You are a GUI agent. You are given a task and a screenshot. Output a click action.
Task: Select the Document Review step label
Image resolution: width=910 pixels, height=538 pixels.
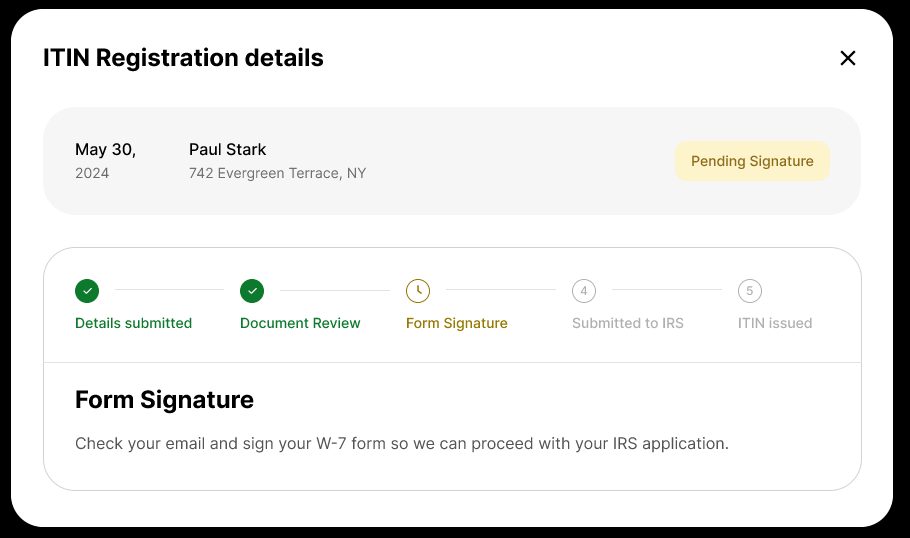click(x=300, y=323)
